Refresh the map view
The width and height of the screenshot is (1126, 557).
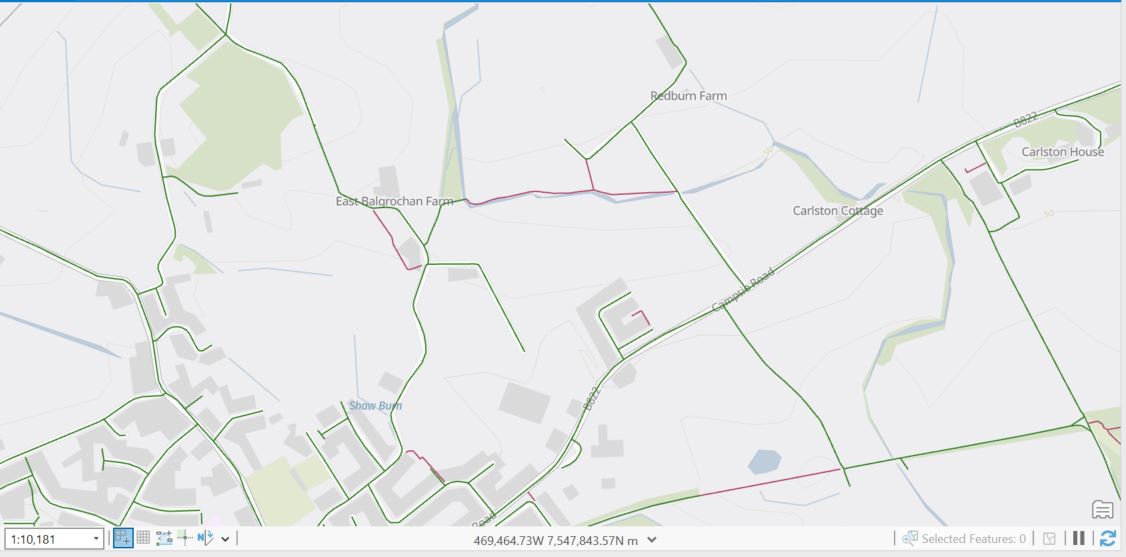pos(1107,538)
